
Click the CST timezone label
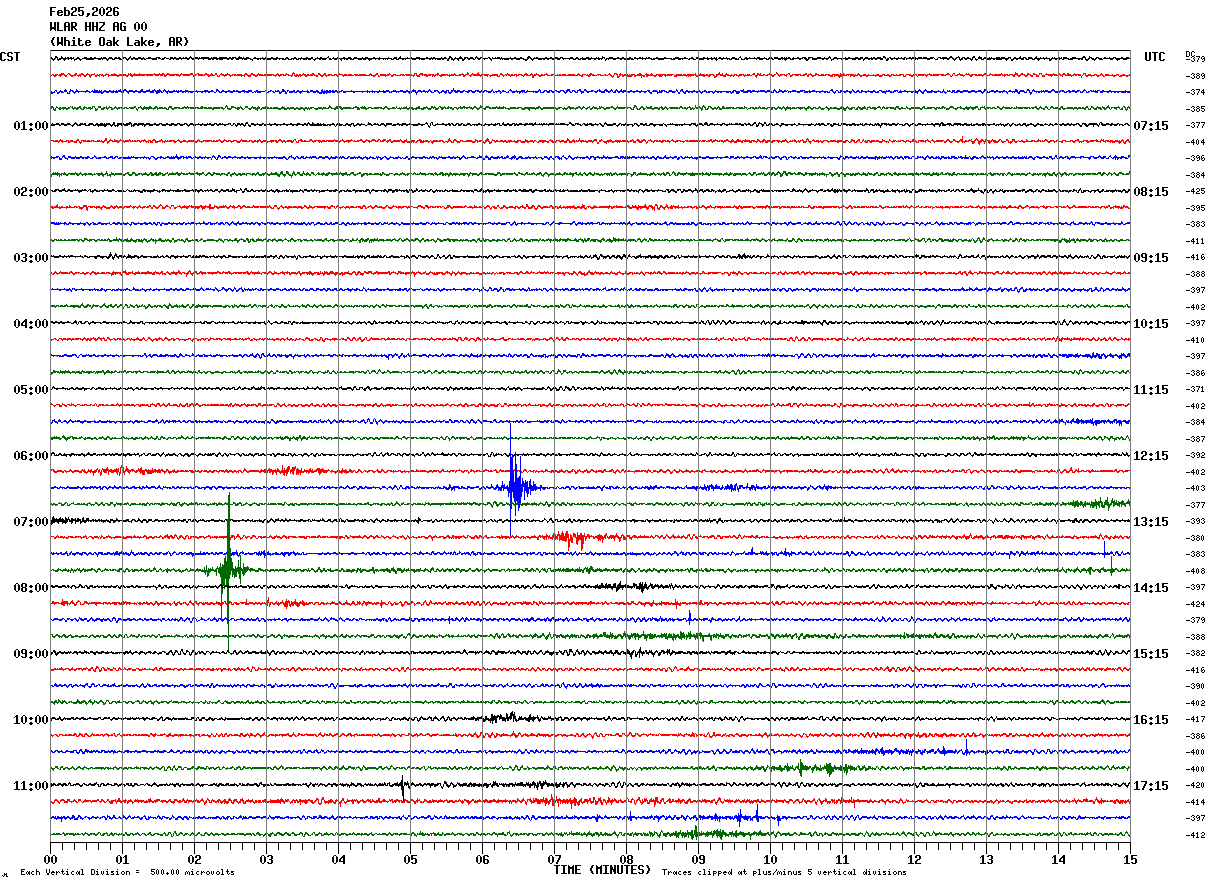(10, 57)
